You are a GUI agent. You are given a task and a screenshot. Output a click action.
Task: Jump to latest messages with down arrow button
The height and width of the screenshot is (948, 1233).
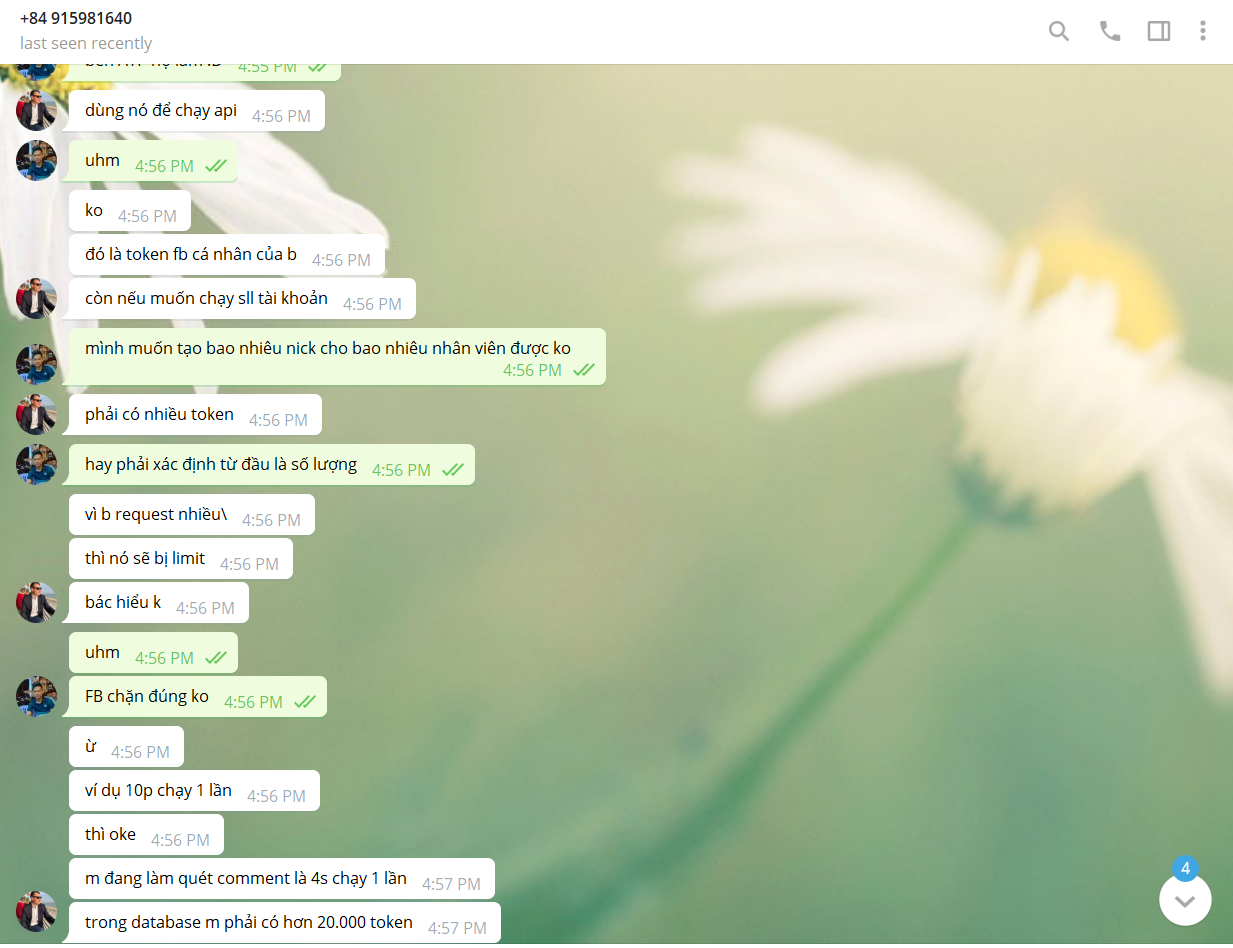pos(1185,900)
